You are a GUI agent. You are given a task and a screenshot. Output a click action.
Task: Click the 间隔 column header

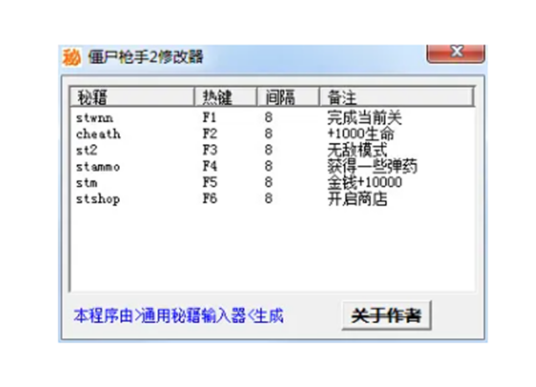[x=288, y=97]
